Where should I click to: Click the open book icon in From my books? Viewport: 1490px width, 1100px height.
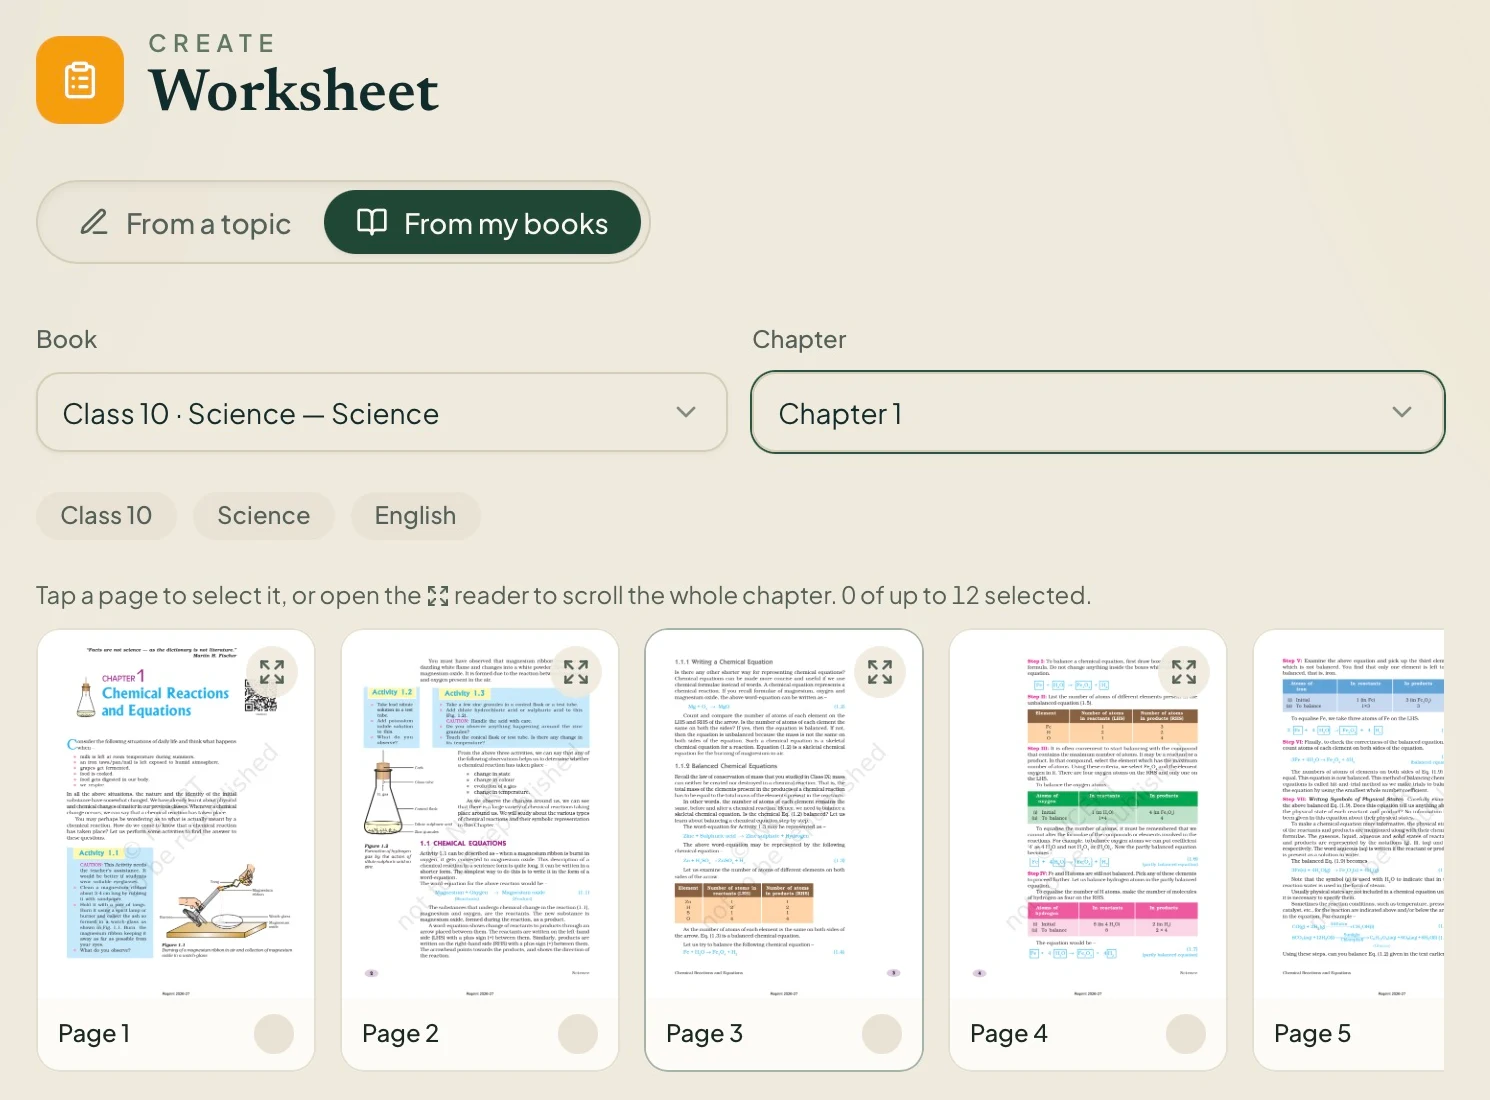372,222
